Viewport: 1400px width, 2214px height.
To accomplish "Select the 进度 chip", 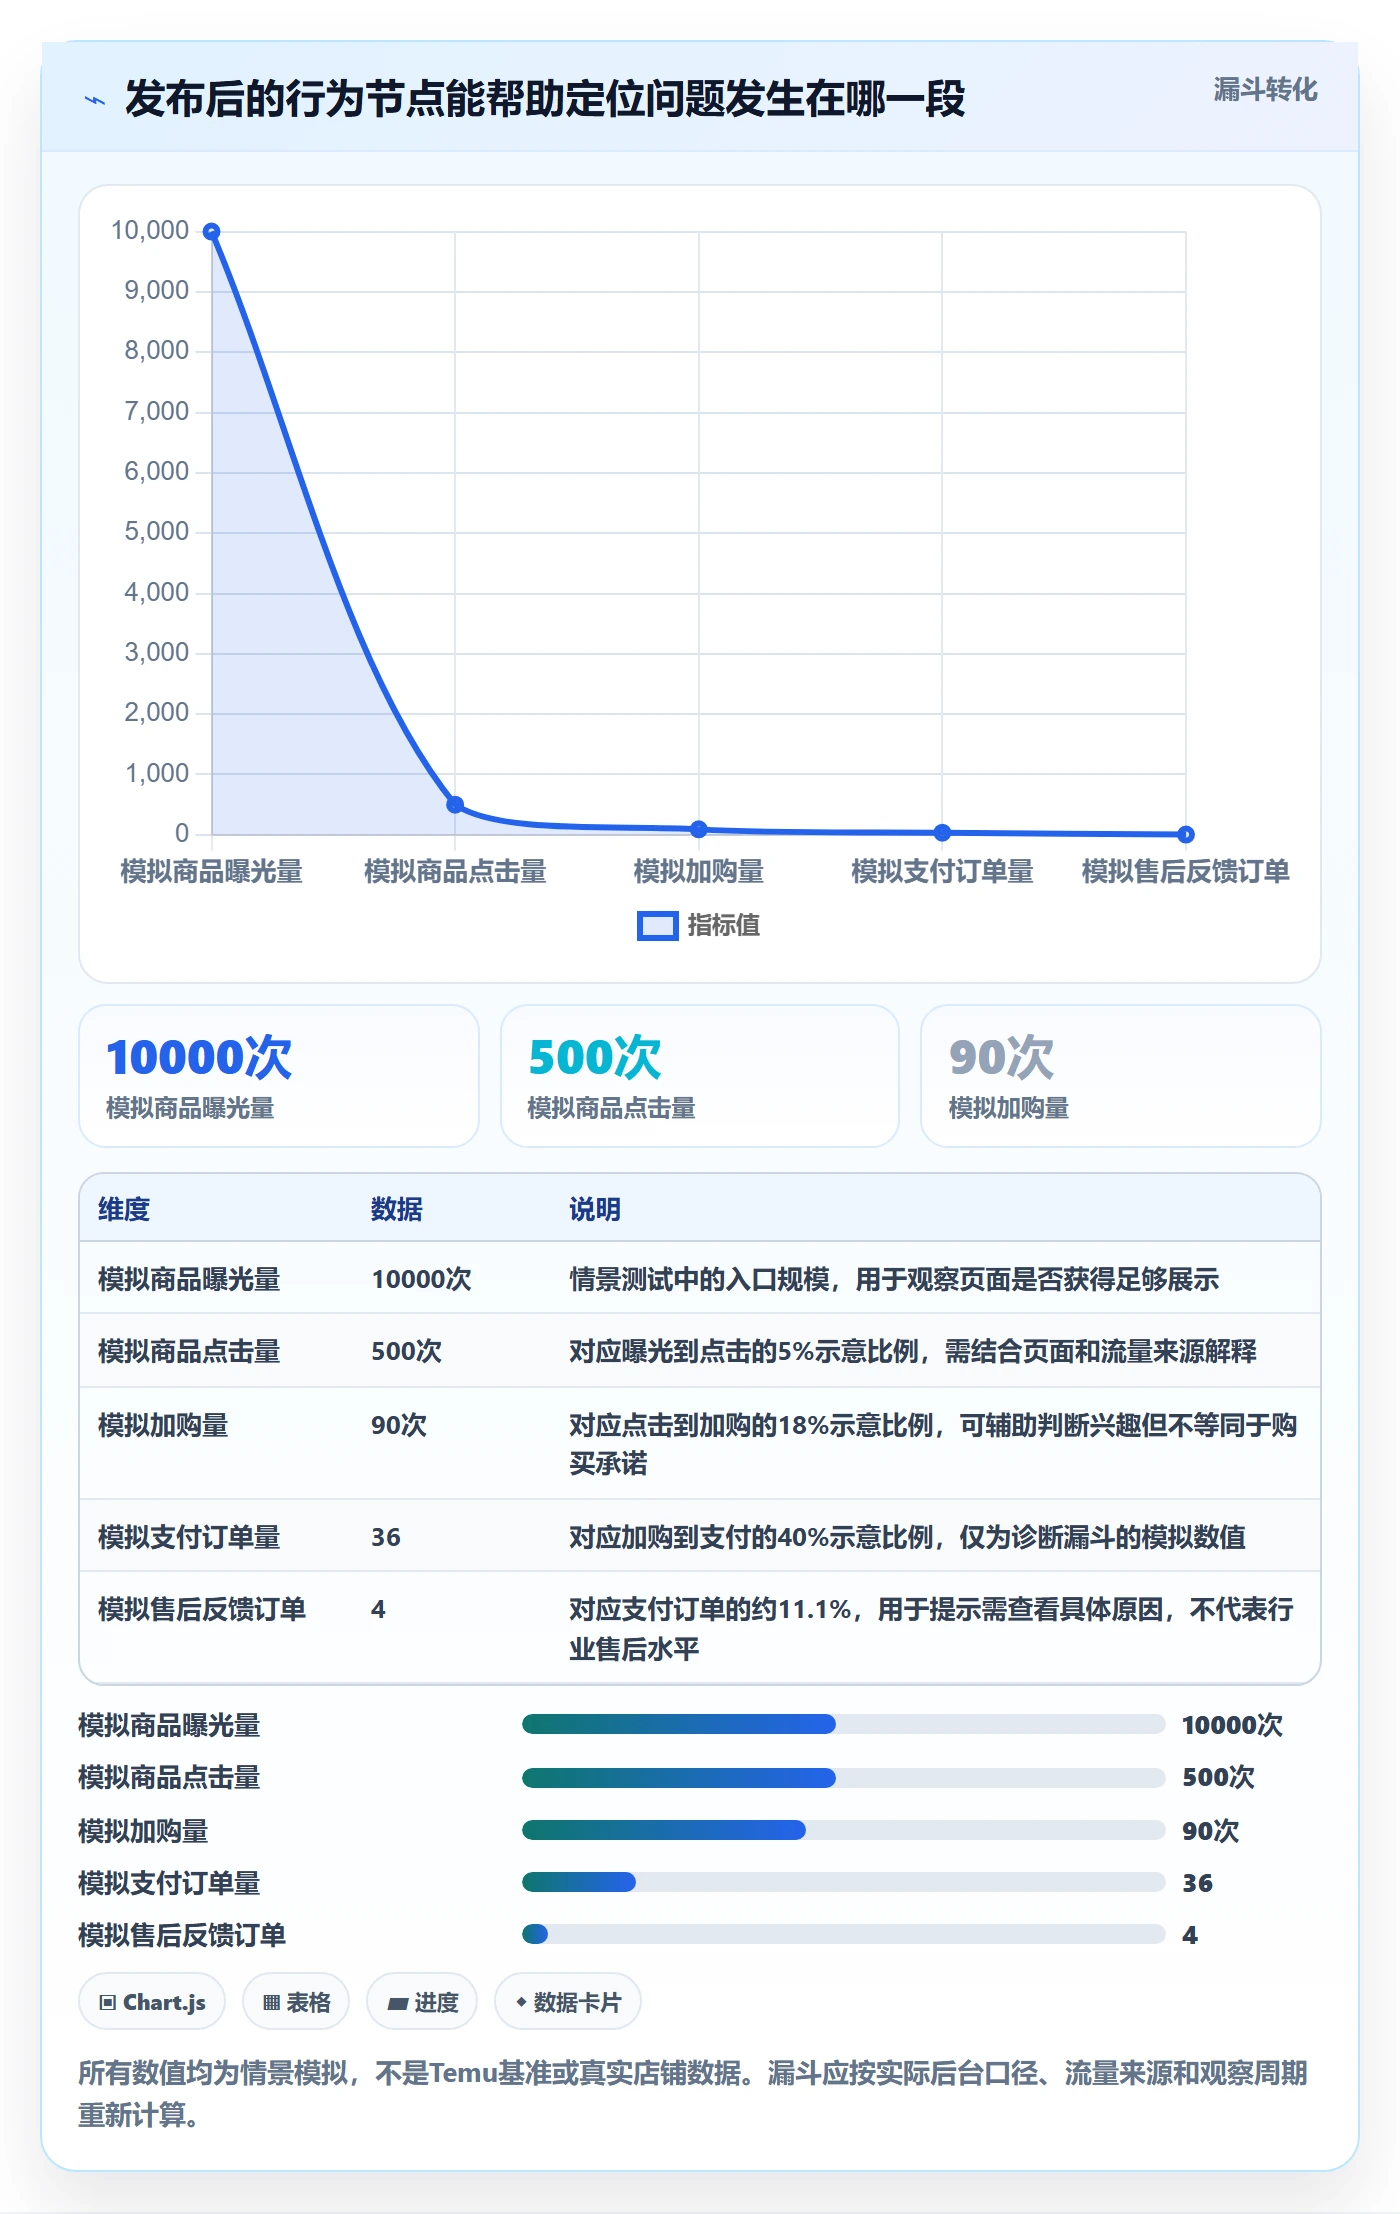I will [422, 2002].
